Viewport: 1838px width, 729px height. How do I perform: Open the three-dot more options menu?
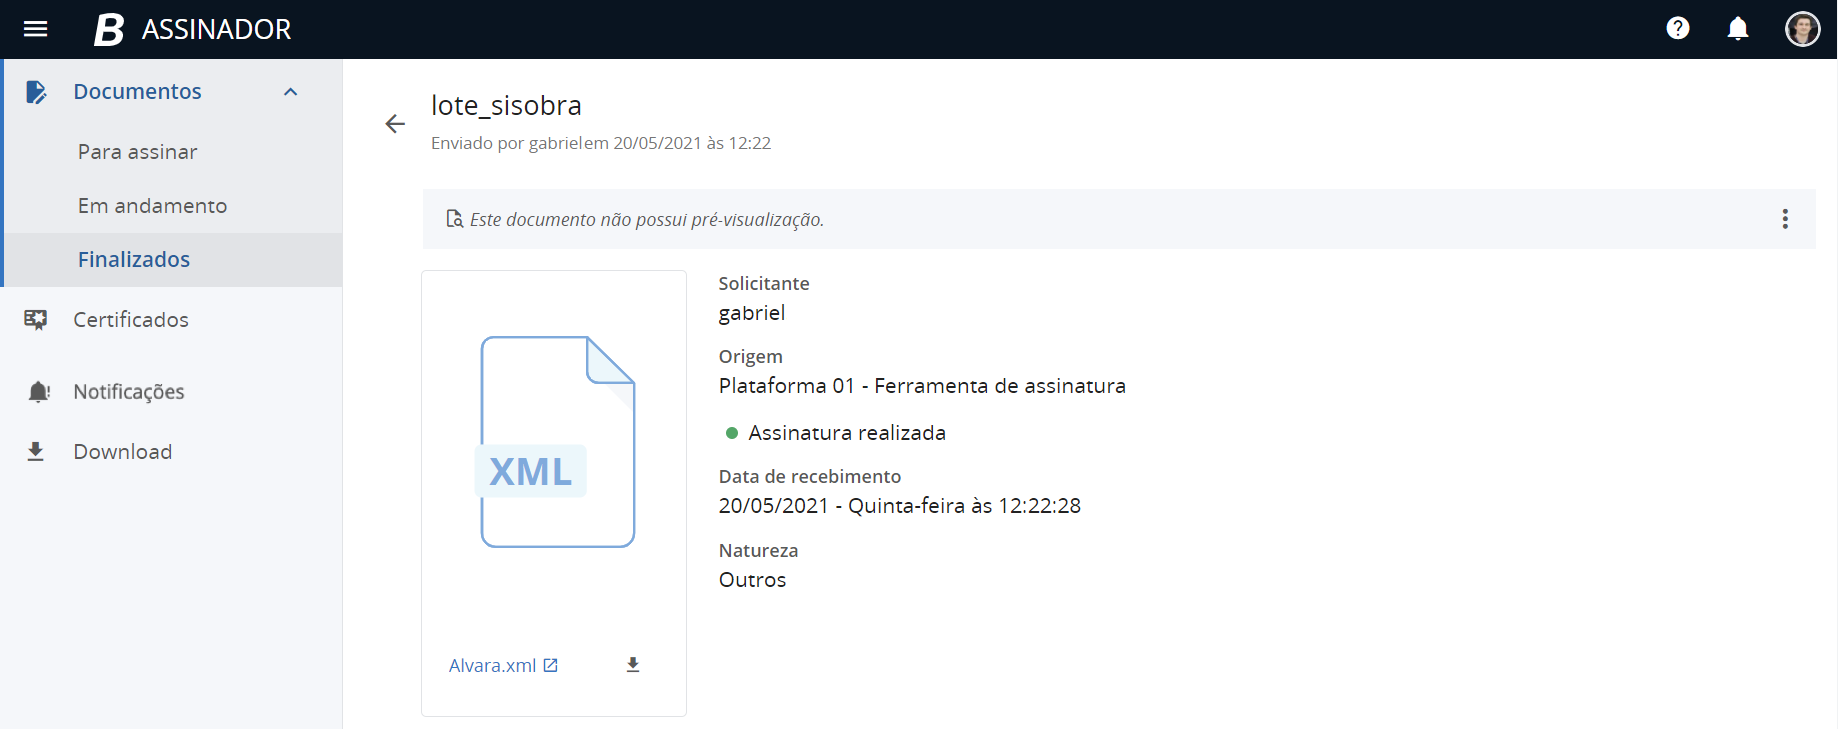[x=1784, y=219]
